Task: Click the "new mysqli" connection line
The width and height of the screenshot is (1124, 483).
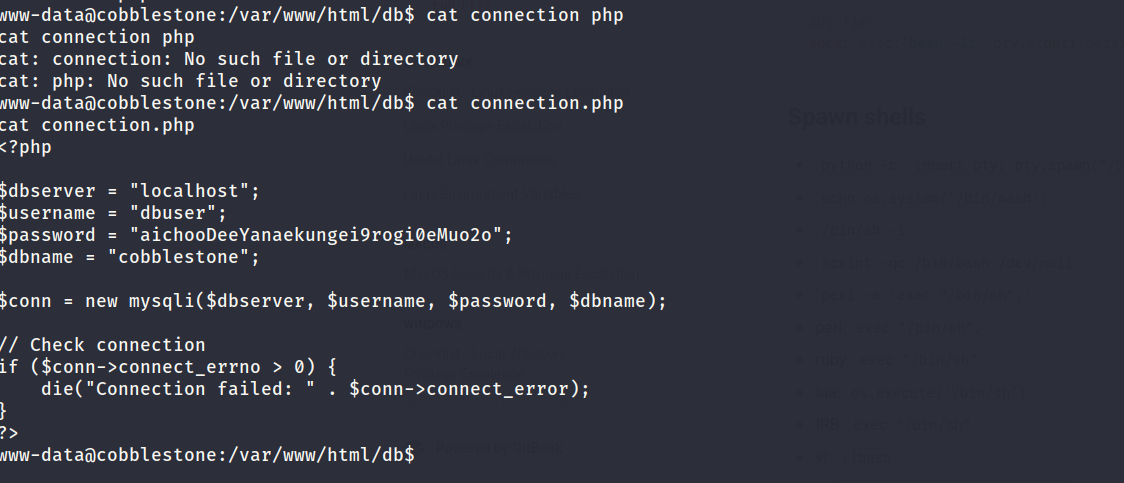Action: [333, 301]
